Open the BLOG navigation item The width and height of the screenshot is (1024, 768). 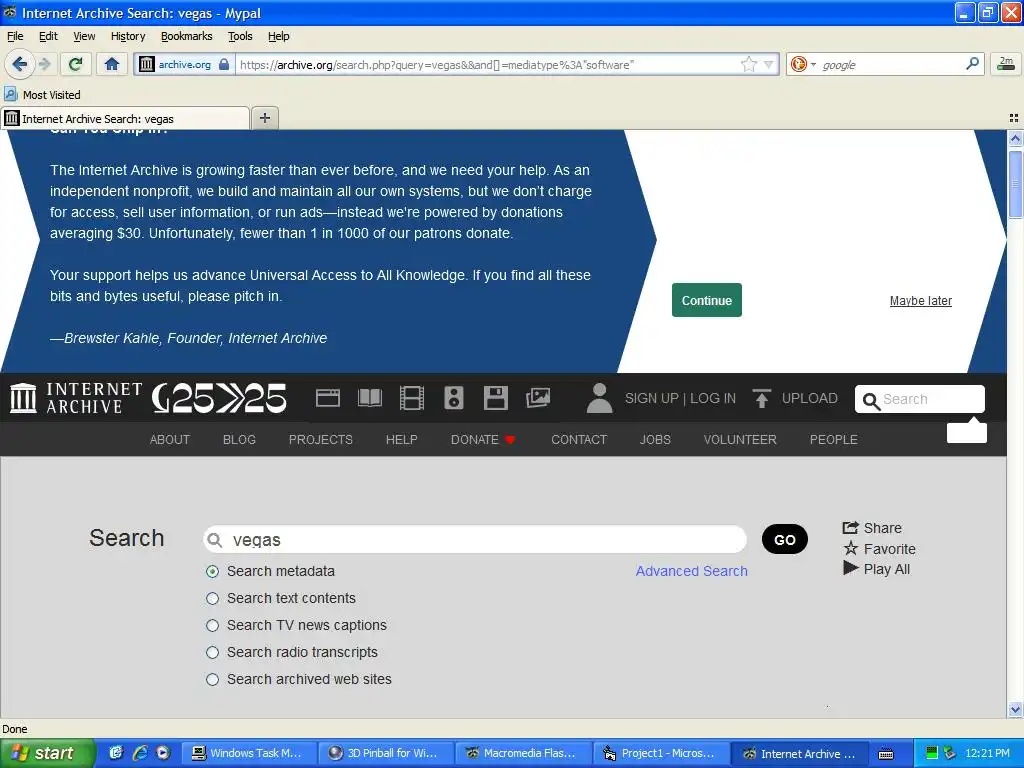click(x=239, y=440)
